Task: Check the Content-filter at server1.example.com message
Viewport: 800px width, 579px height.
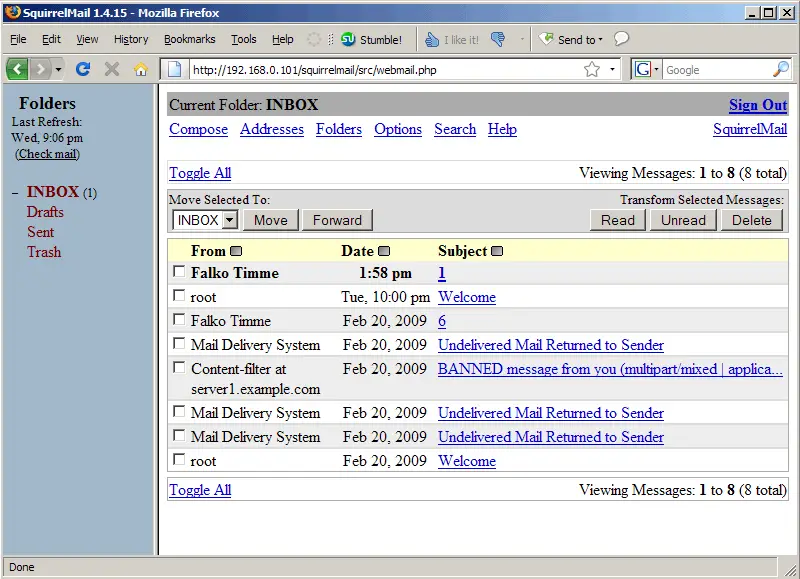Action: point(179,367)
